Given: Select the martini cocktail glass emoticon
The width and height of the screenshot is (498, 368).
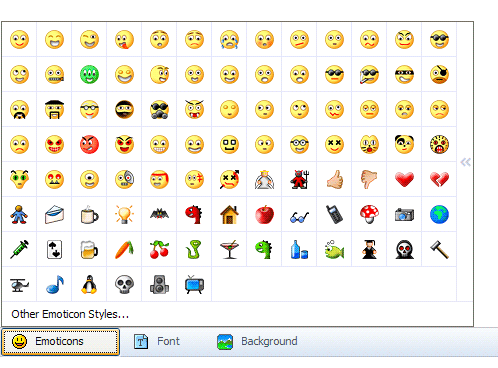Looking at the screenshot, I should click(x=229, y=249).
